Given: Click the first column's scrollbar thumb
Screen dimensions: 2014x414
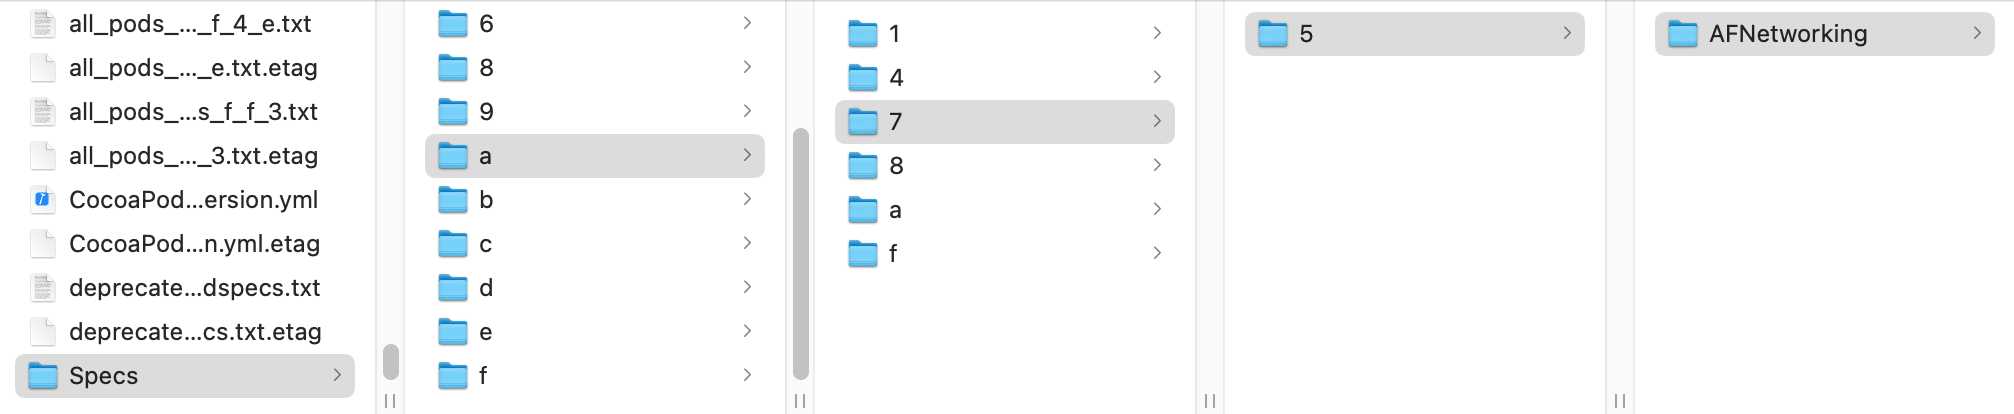Looking at the screenshot, I should pos(391,362).
